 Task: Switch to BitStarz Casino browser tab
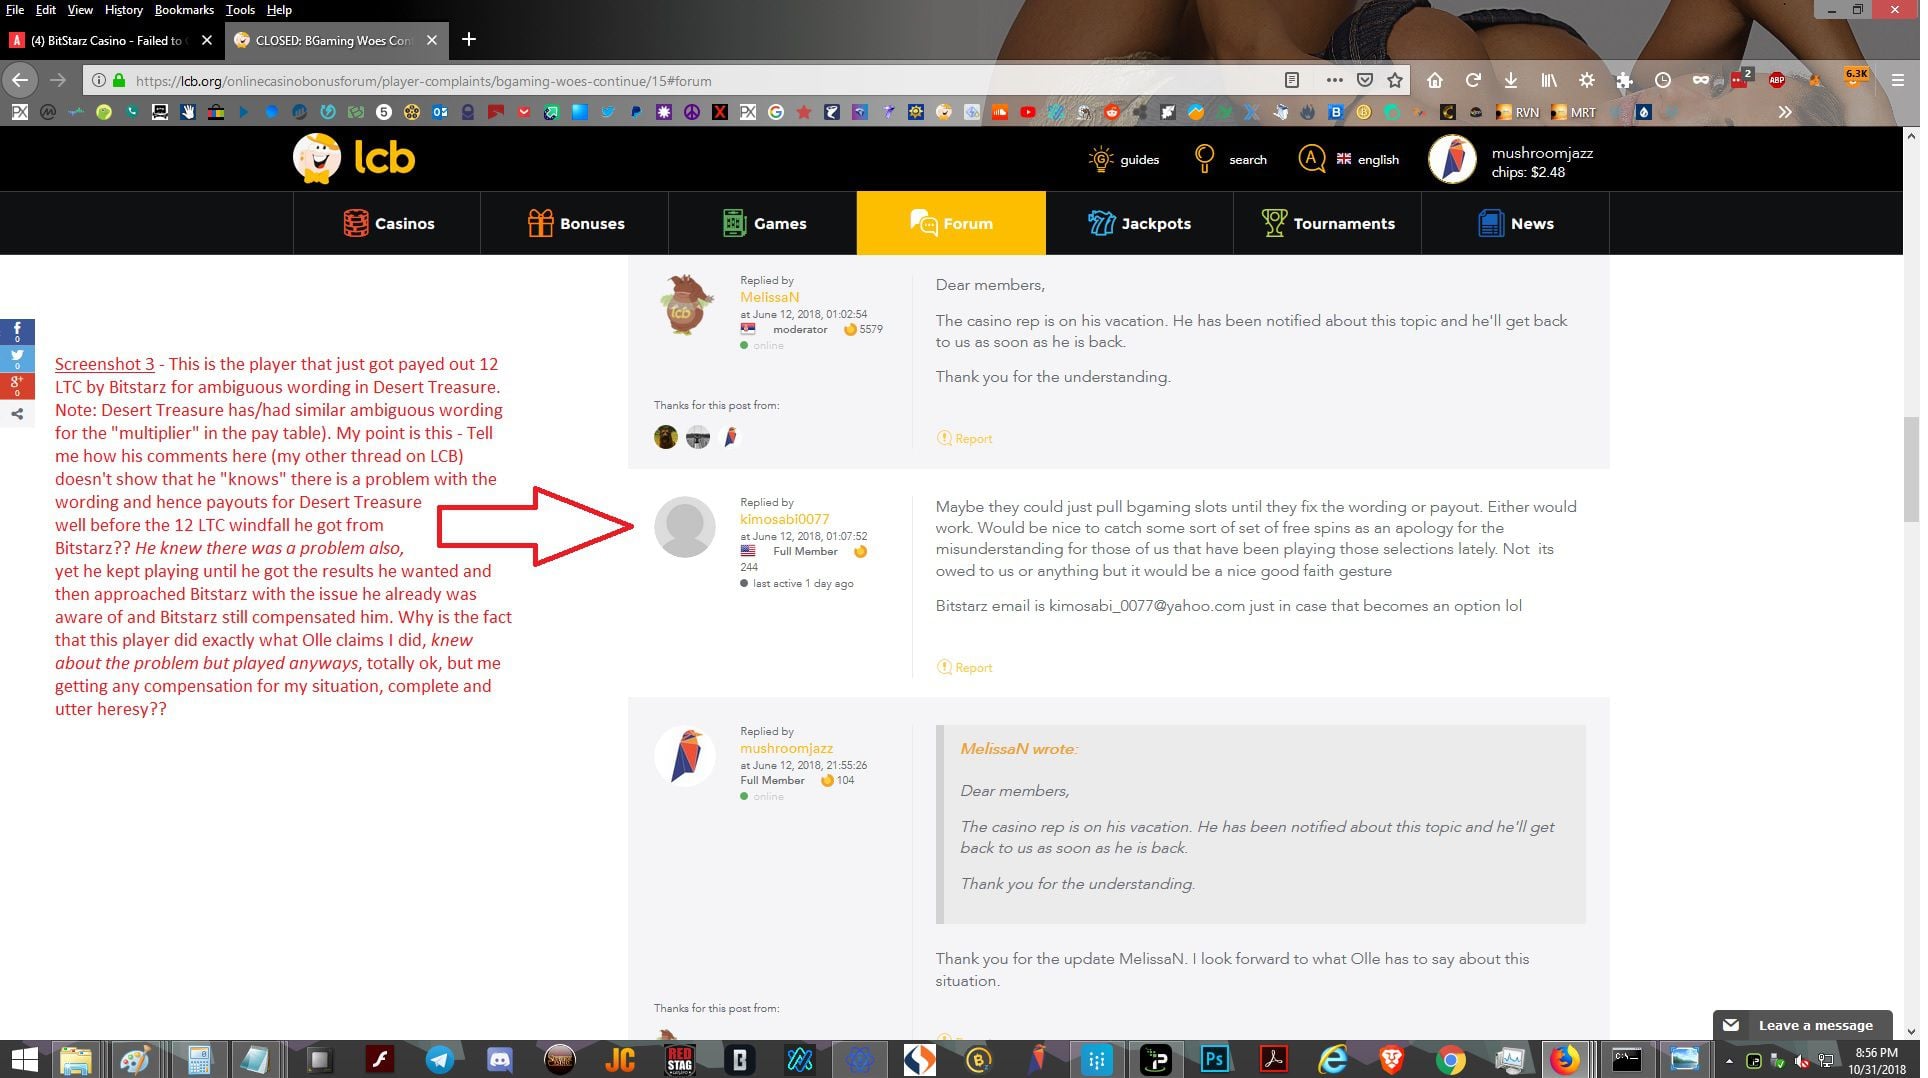pyautogui.click(x=106, y=41)
